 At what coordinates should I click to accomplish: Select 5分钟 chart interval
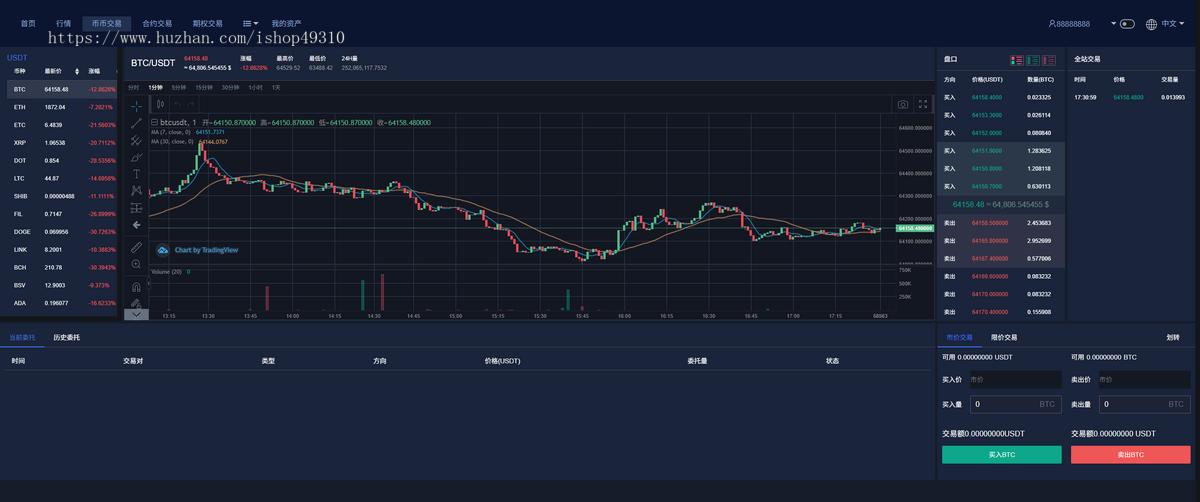(179, 87)
